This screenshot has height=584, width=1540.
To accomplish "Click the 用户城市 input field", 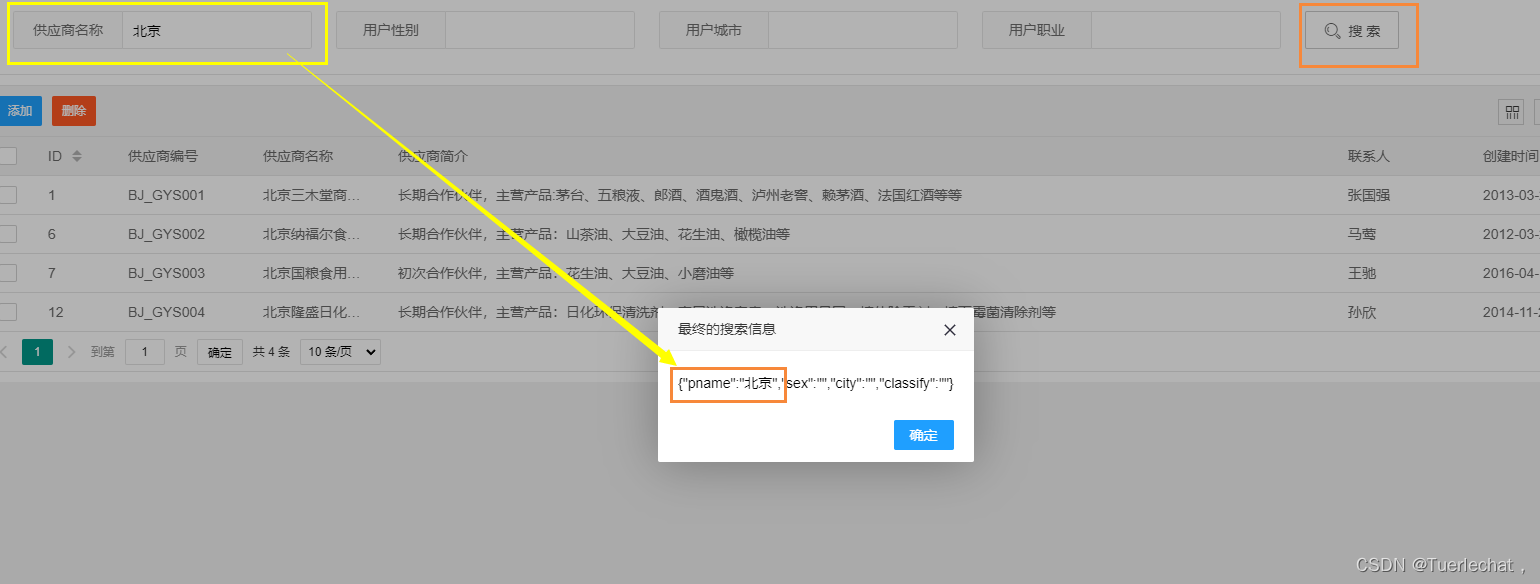I will pos(862,30).
